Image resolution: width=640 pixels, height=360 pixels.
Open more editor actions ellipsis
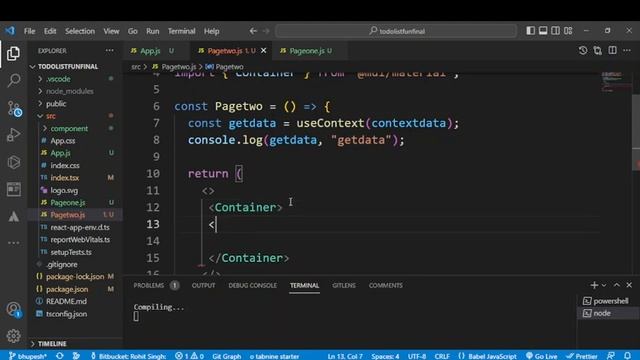coord(627,50)
